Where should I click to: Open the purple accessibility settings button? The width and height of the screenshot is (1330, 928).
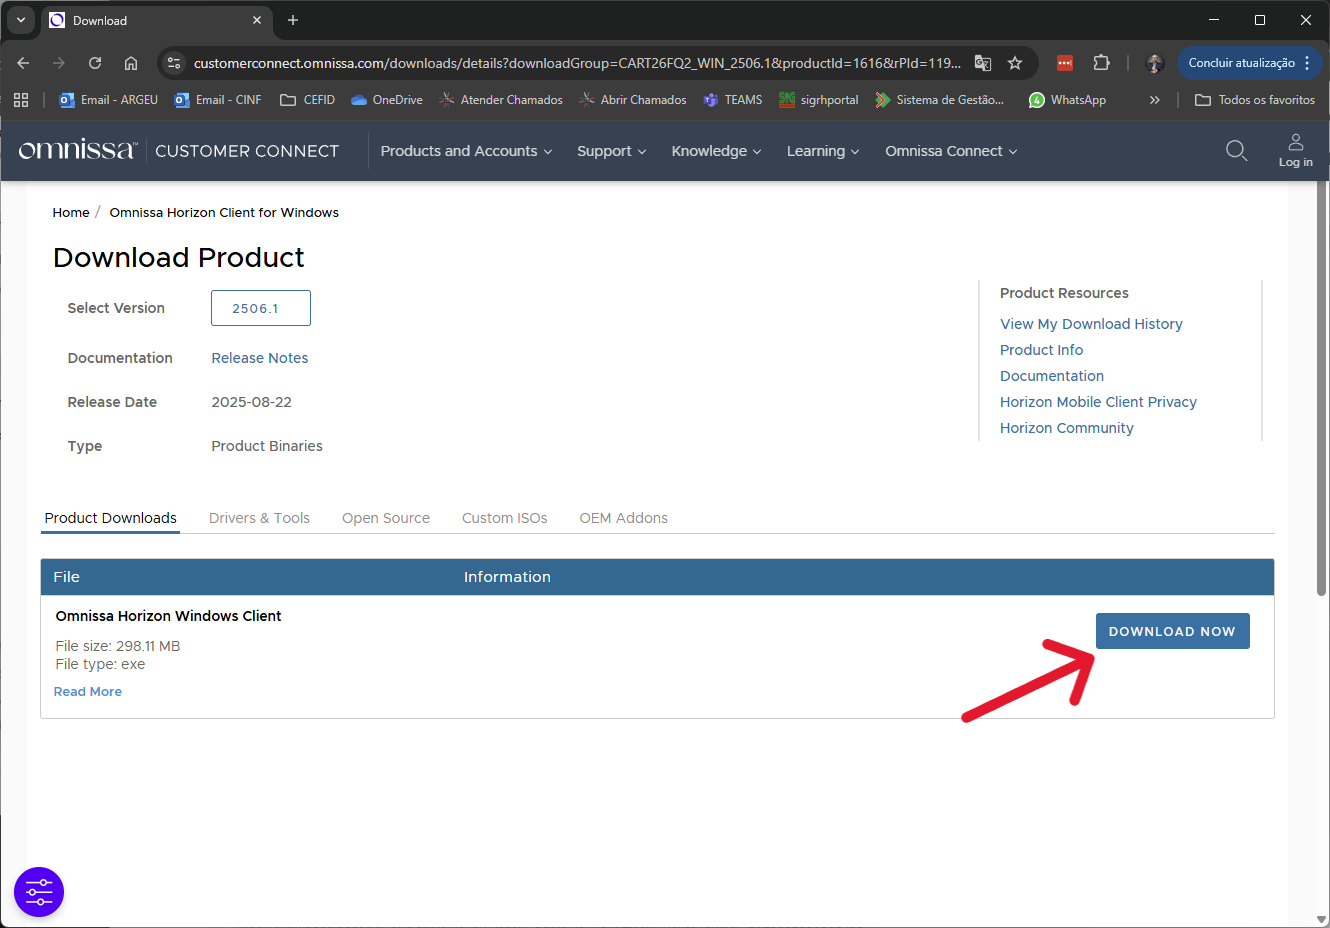click(39, 891)
